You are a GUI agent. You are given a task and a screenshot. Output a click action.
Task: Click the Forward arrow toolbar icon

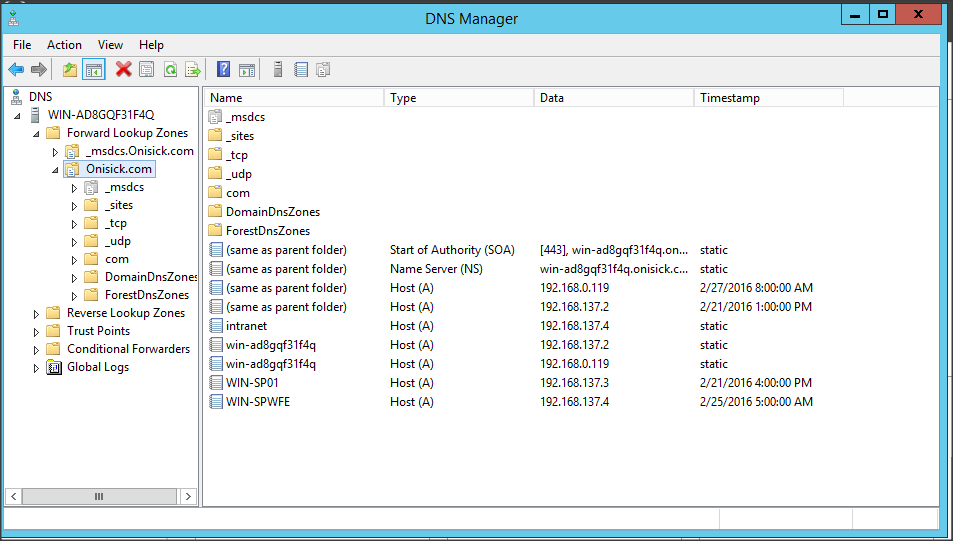39,70
